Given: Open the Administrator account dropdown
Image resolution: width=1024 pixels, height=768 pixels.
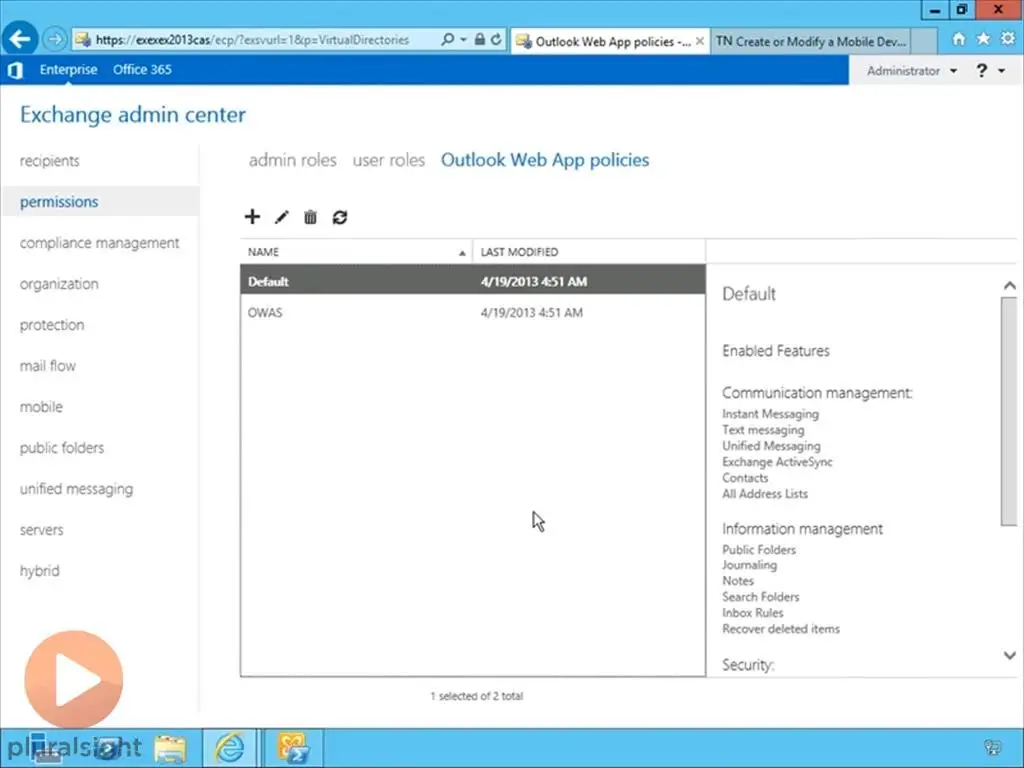Looking at the screenshot, I should pyautogui.click(x=912, y=71).
